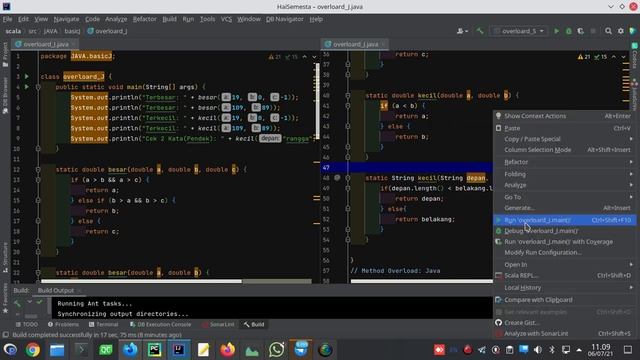
Task: Open the Refactor menu in menu bar
Action: pos(144,19)
